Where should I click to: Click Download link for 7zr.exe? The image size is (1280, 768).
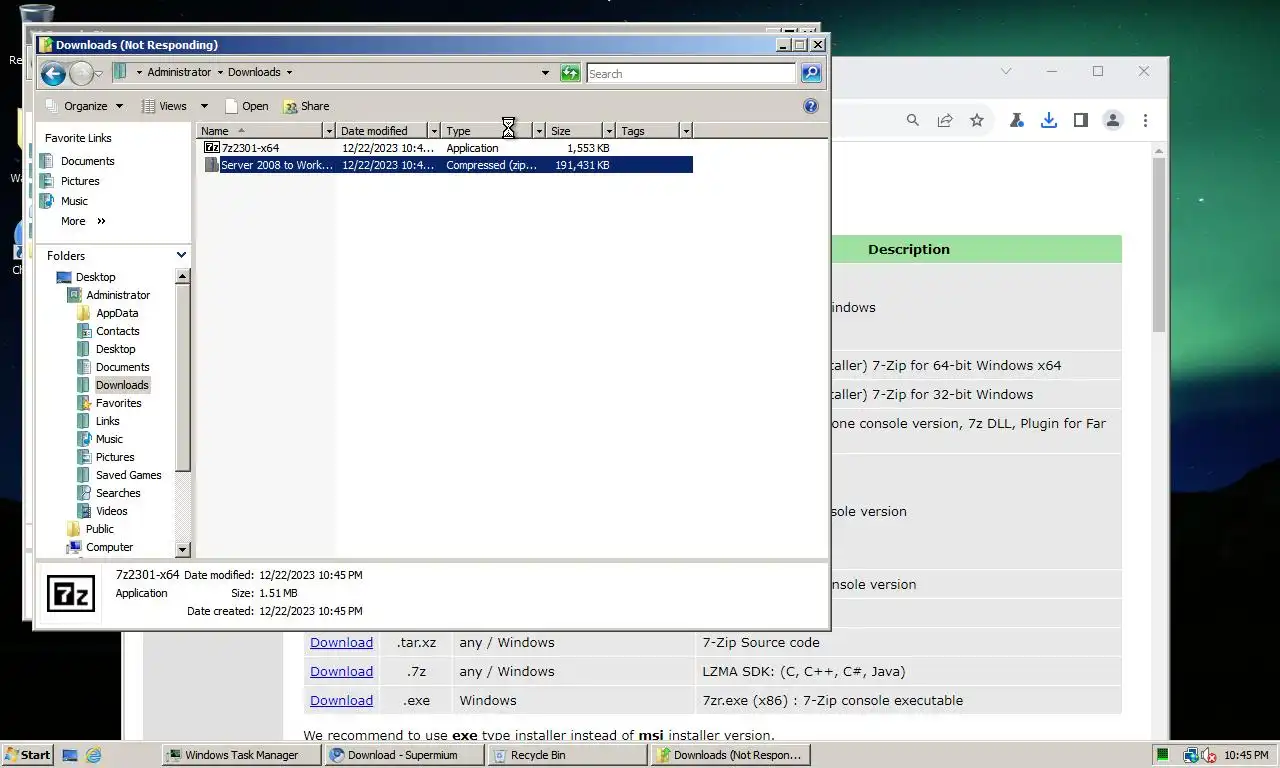(341, 700)
